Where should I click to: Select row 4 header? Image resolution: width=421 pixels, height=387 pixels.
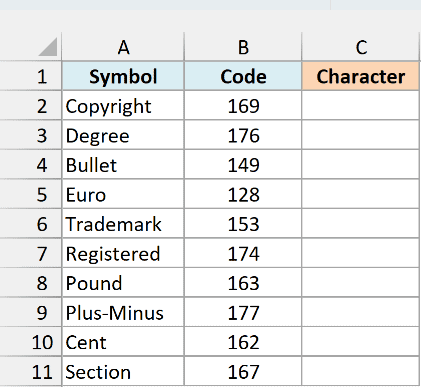[31, 165]
